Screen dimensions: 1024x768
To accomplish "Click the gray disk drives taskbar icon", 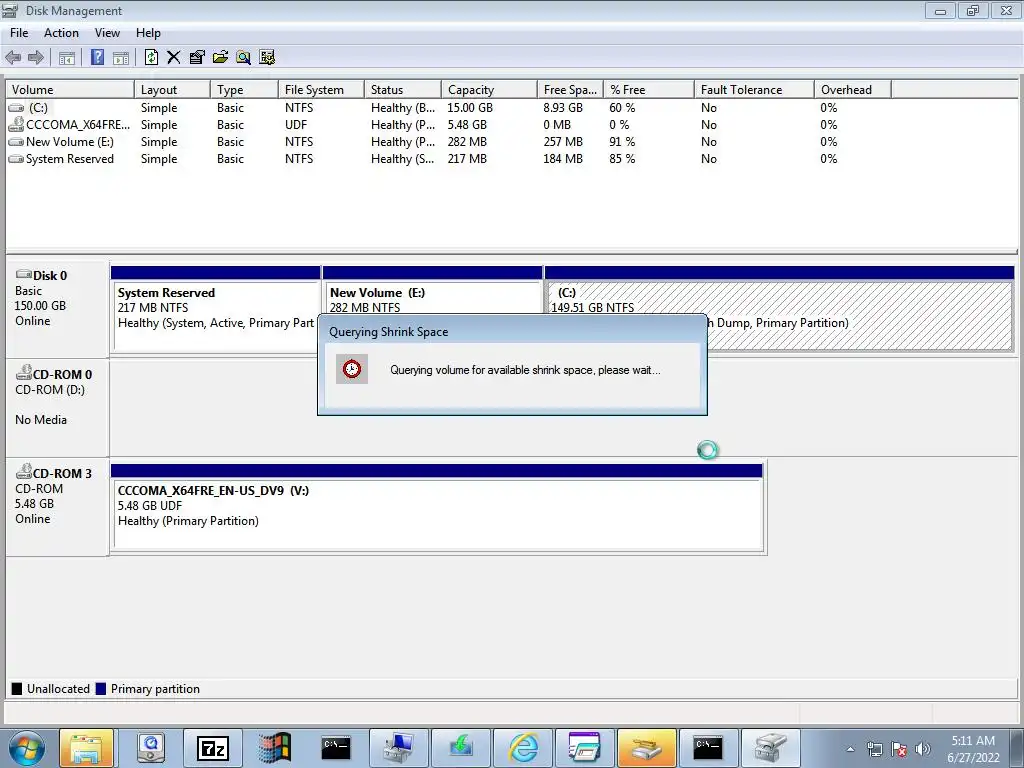I will [770, 748].
